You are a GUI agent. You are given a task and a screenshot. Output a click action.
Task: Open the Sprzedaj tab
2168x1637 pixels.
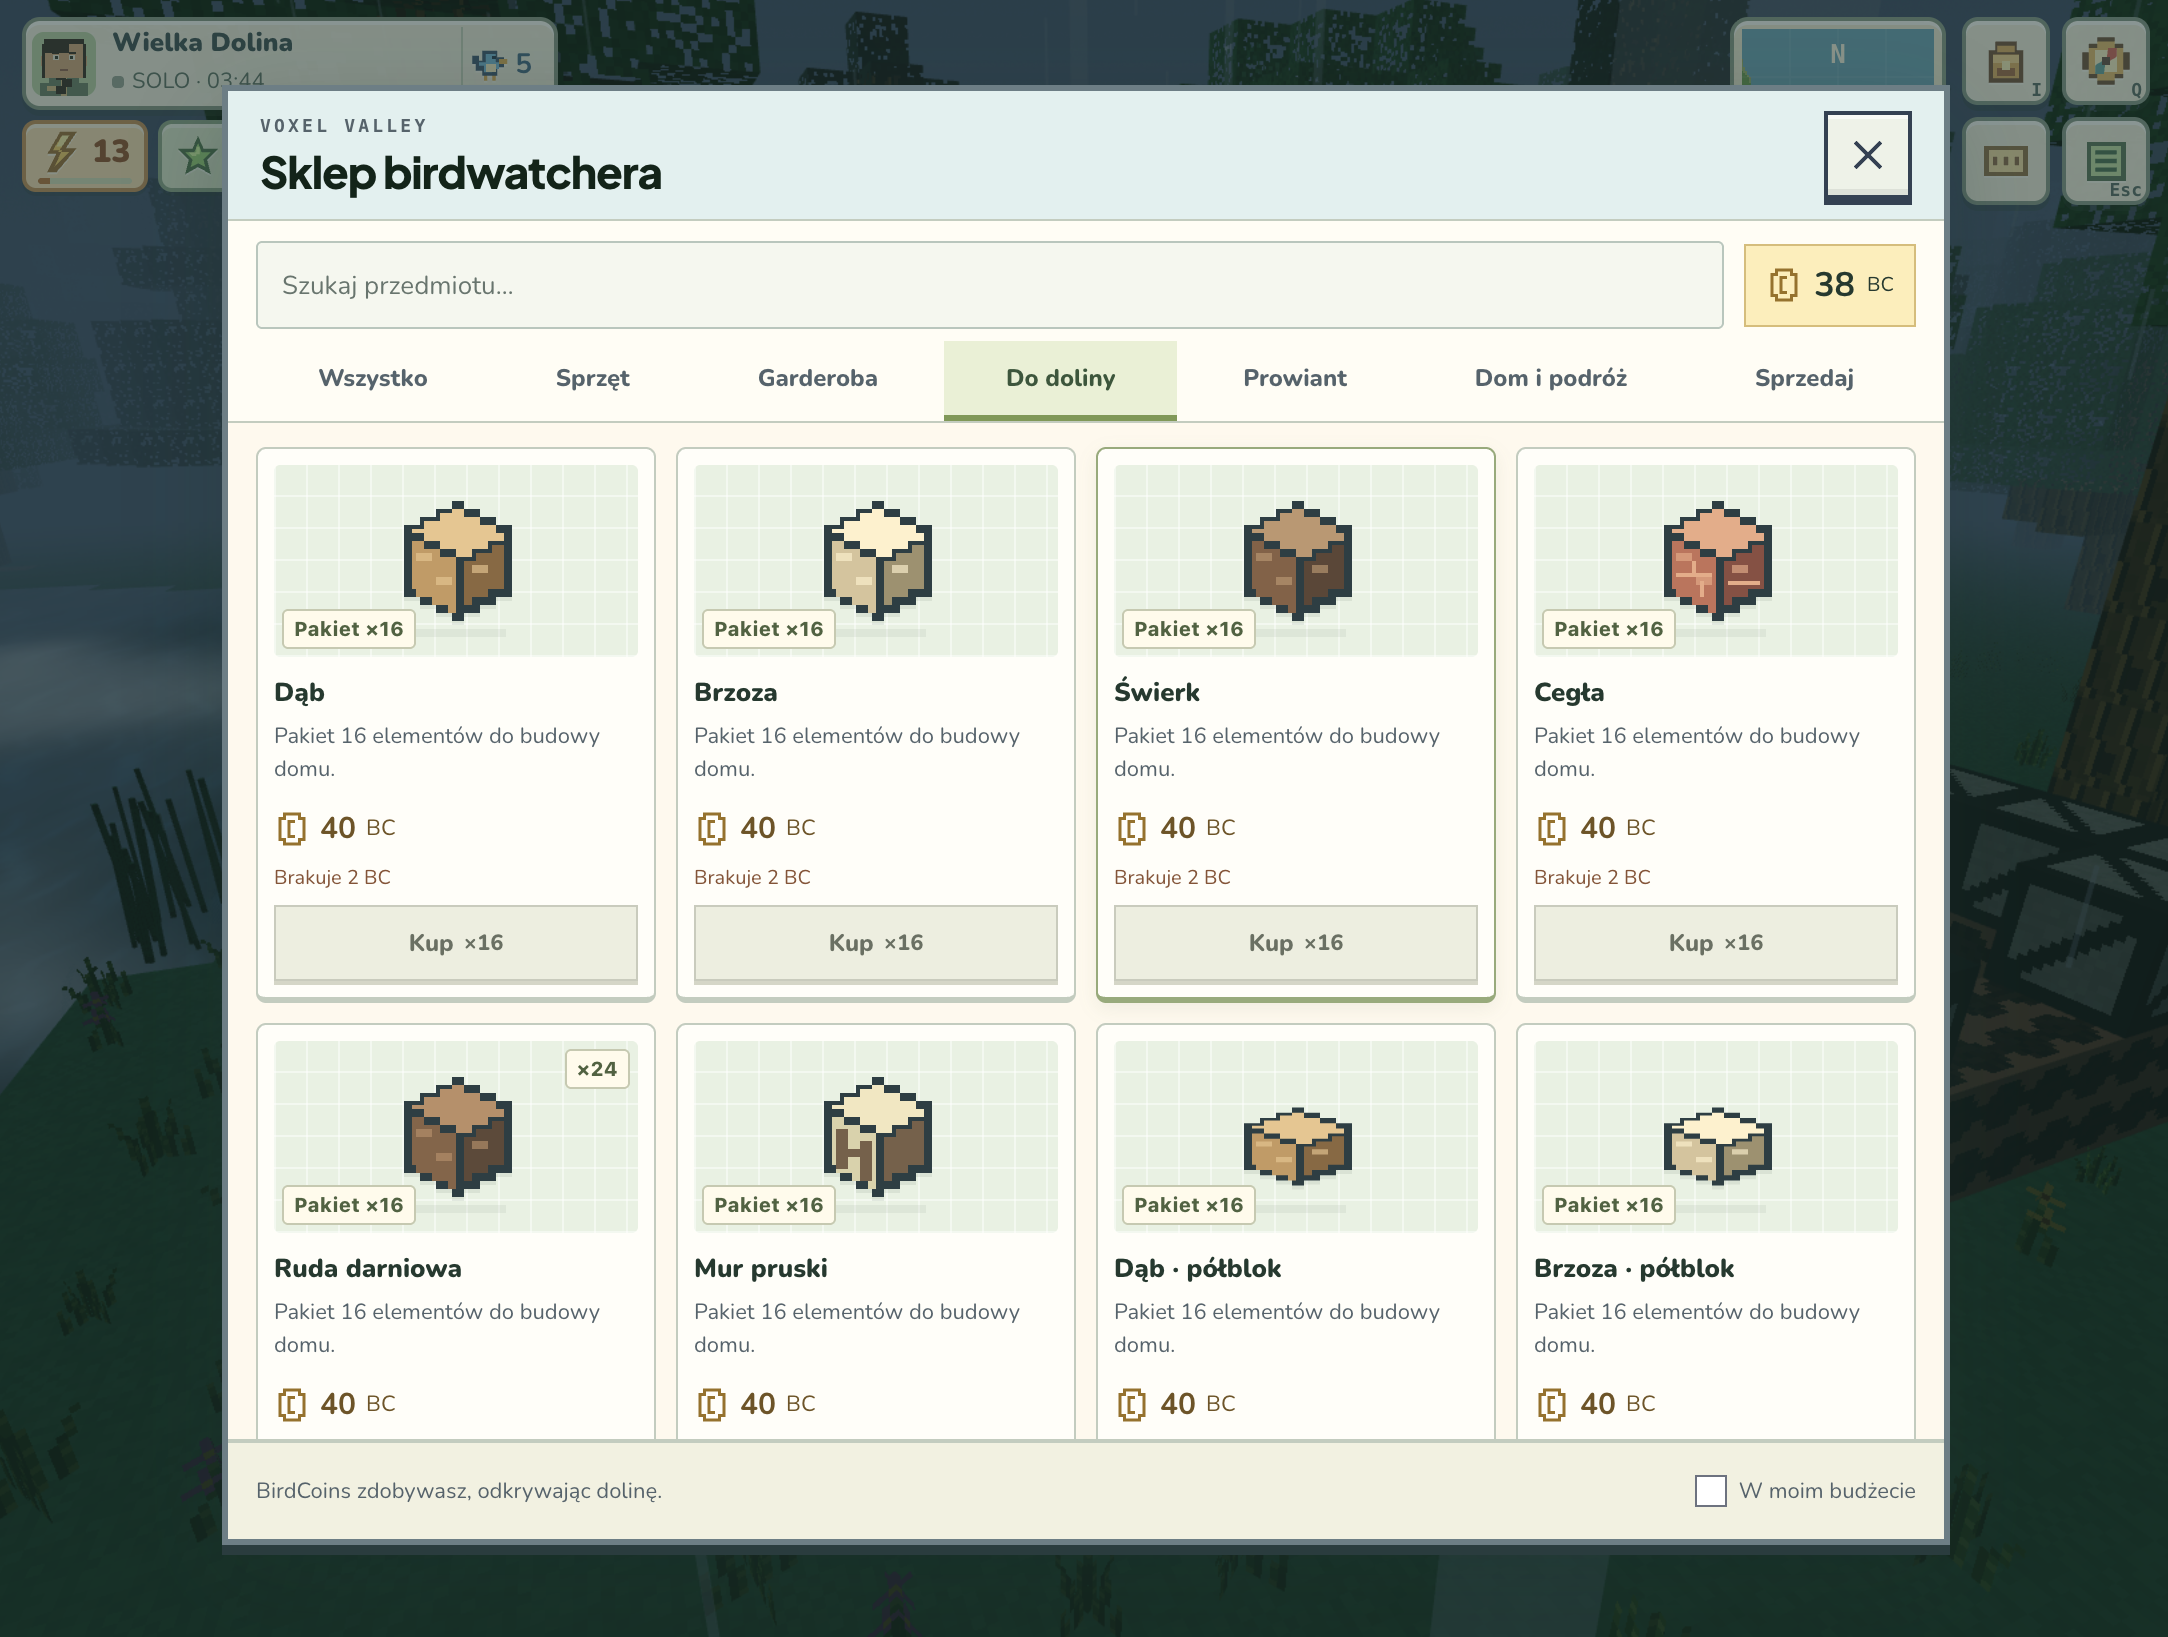coord(1804,379)
